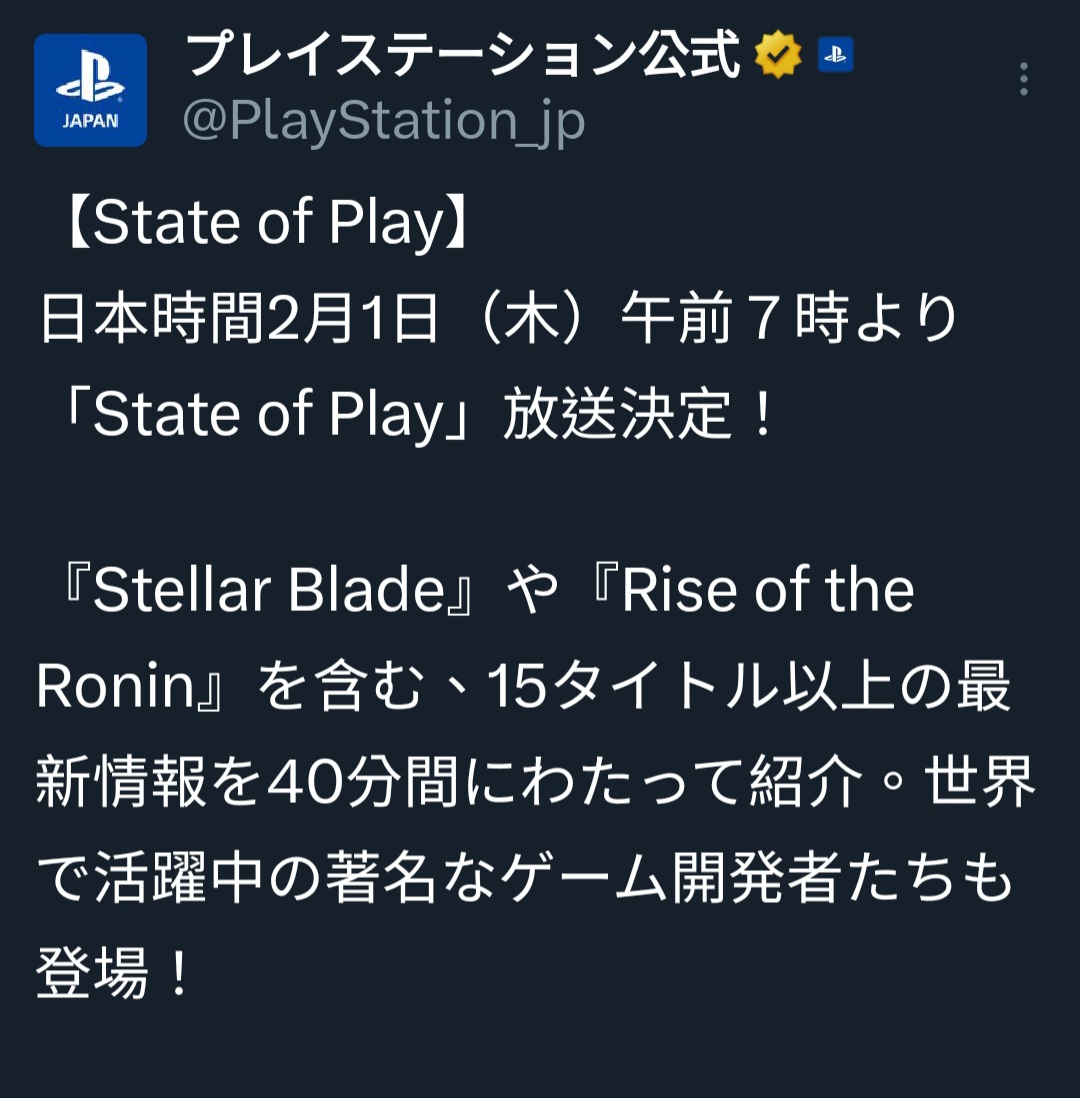Screen dimensions: 1080x1098
Task: Open the PlayStation Japan profile avatar
Action: pyautogui.click(x=91, y=90)
